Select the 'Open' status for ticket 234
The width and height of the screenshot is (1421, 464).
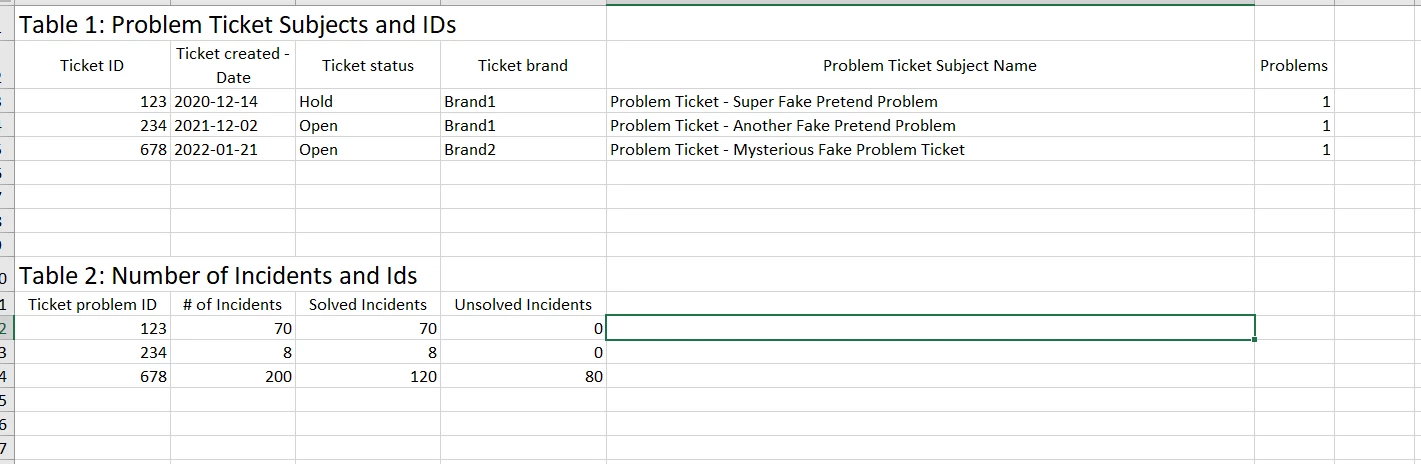tap(368, 126)
